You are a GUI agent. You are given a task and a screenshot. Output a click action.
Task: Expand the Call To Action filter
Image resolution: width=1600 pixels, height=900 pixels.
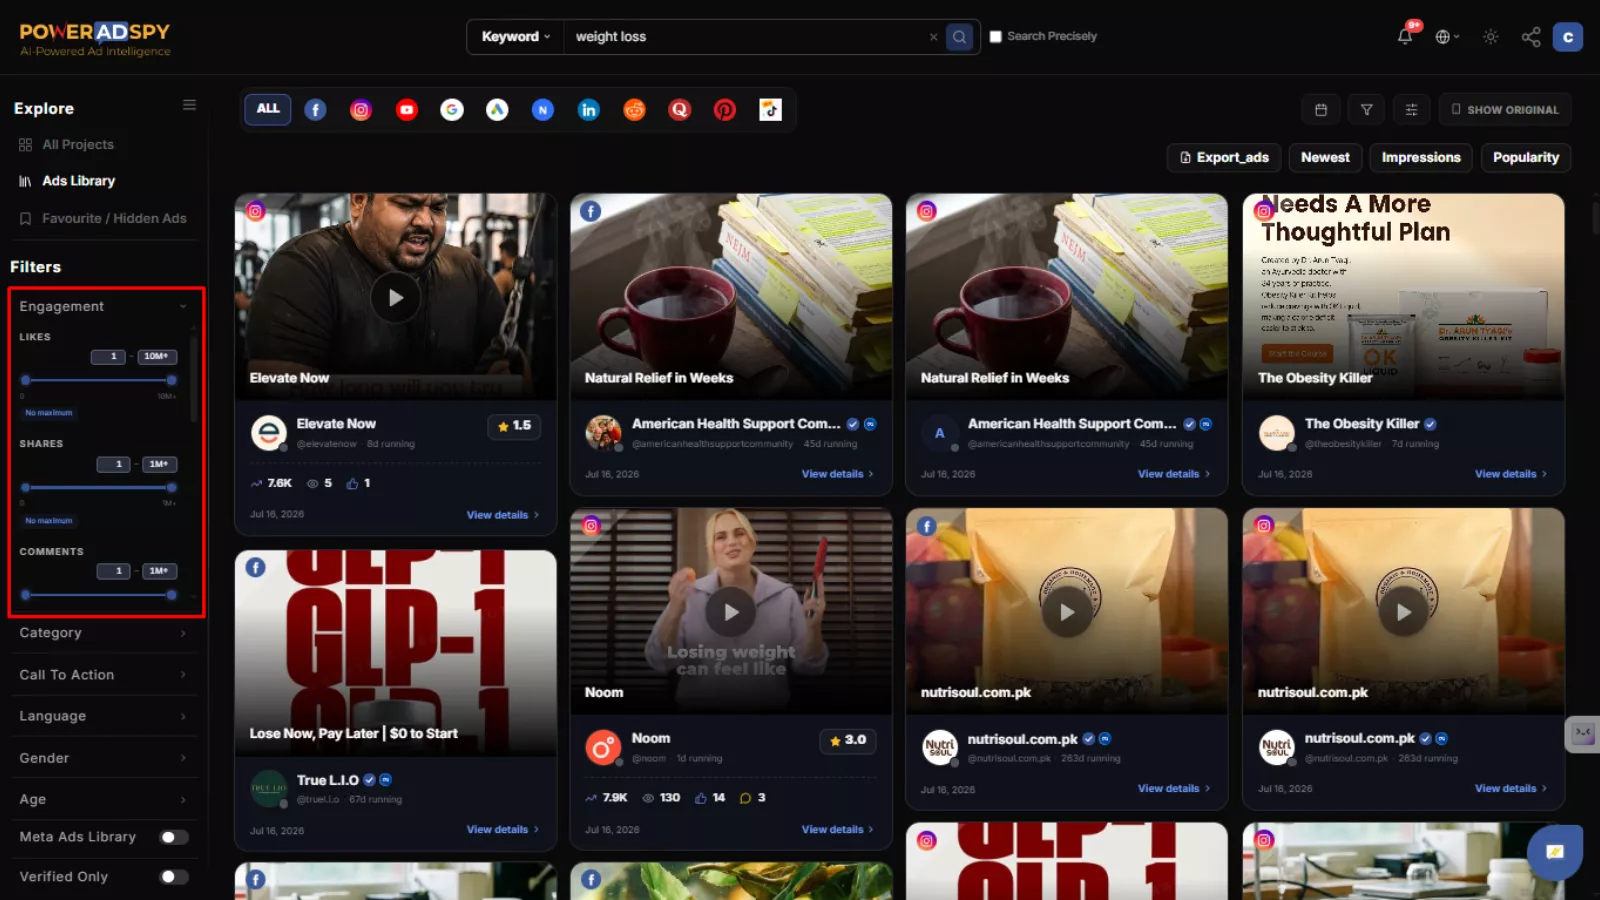tap(104, 675)
